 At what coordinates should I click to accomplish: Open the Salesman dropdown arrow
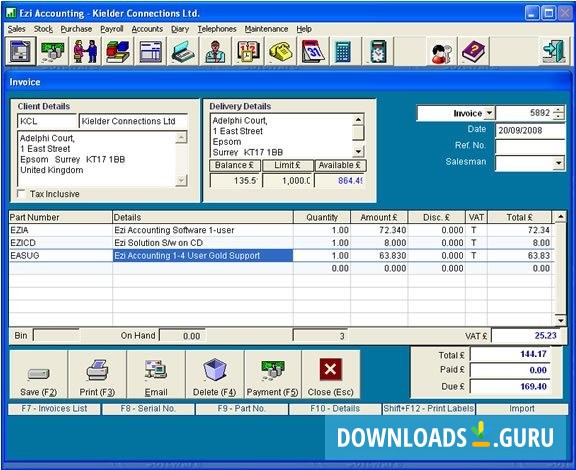coord(559,163)
